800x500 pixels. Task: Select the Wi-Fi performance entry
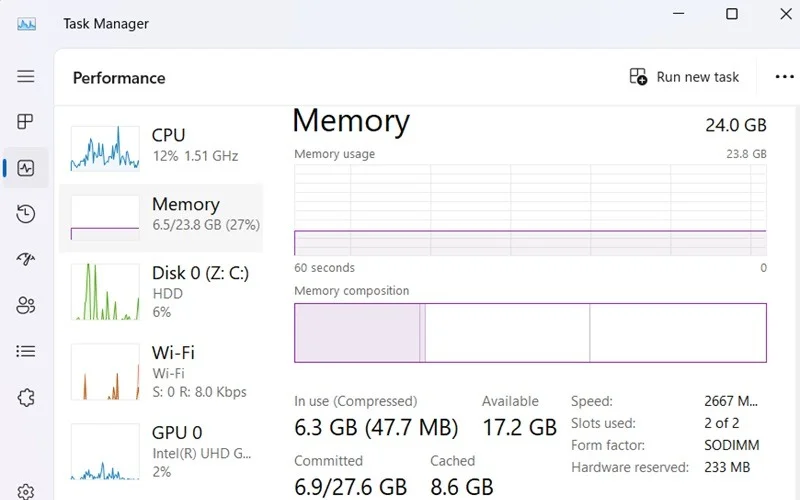point(161,372)
